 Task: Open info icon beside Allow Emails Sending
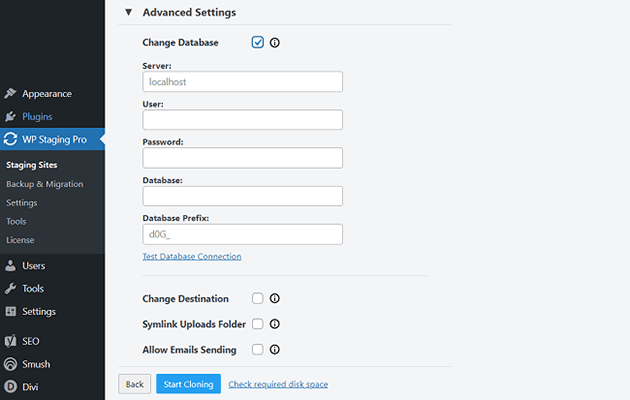coord(274,349)
